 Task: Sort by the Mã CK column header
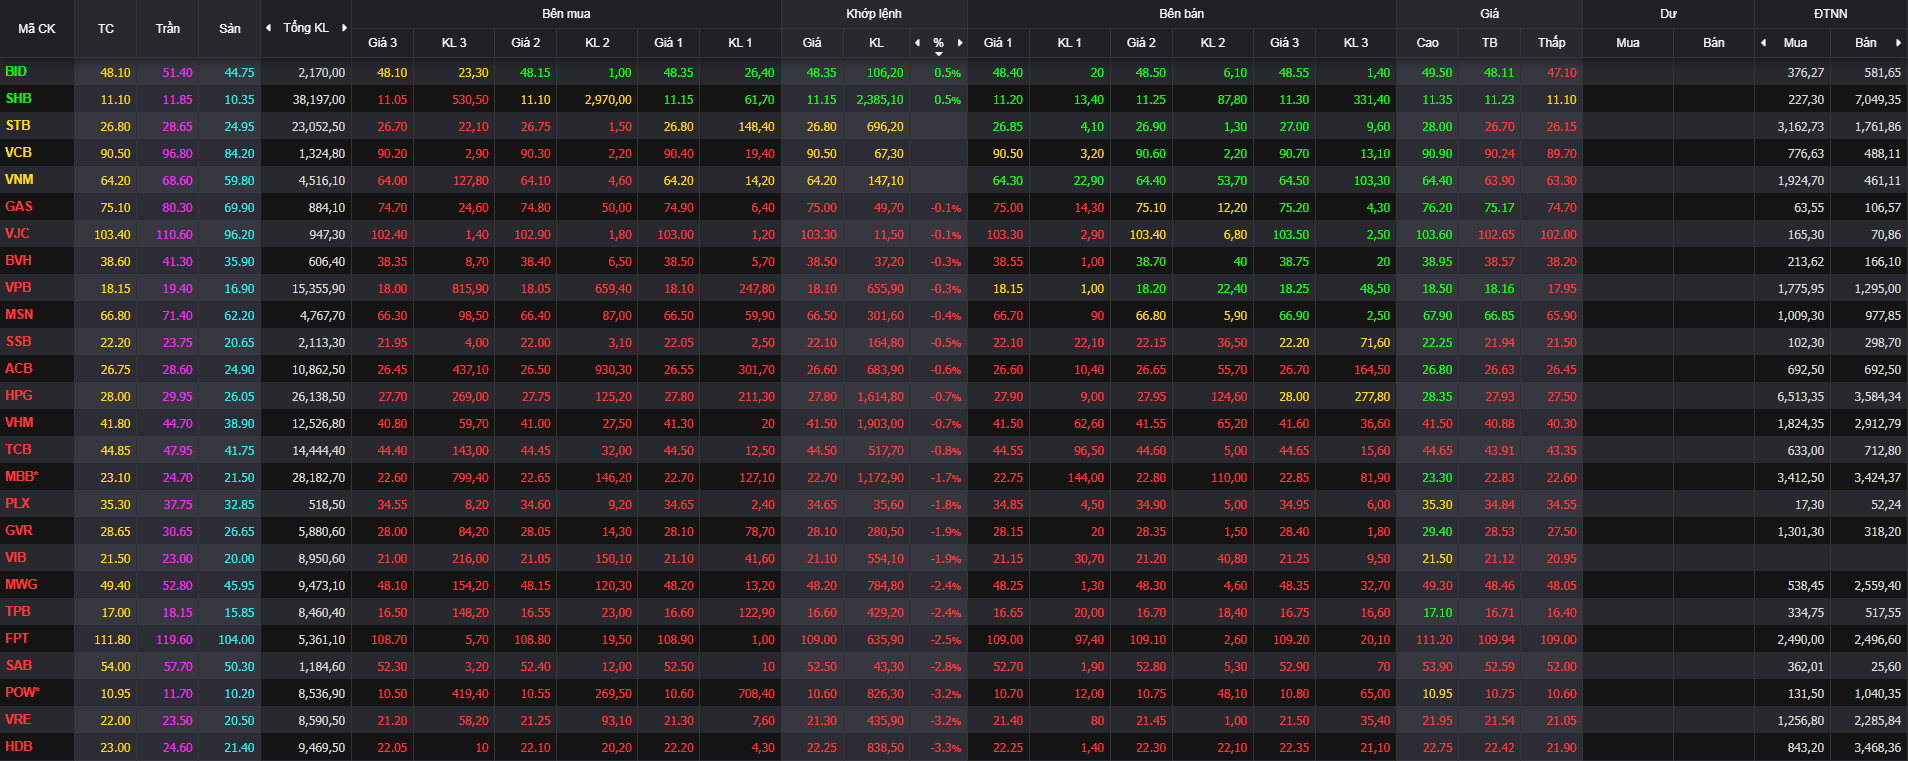click(x=37, y=29)
